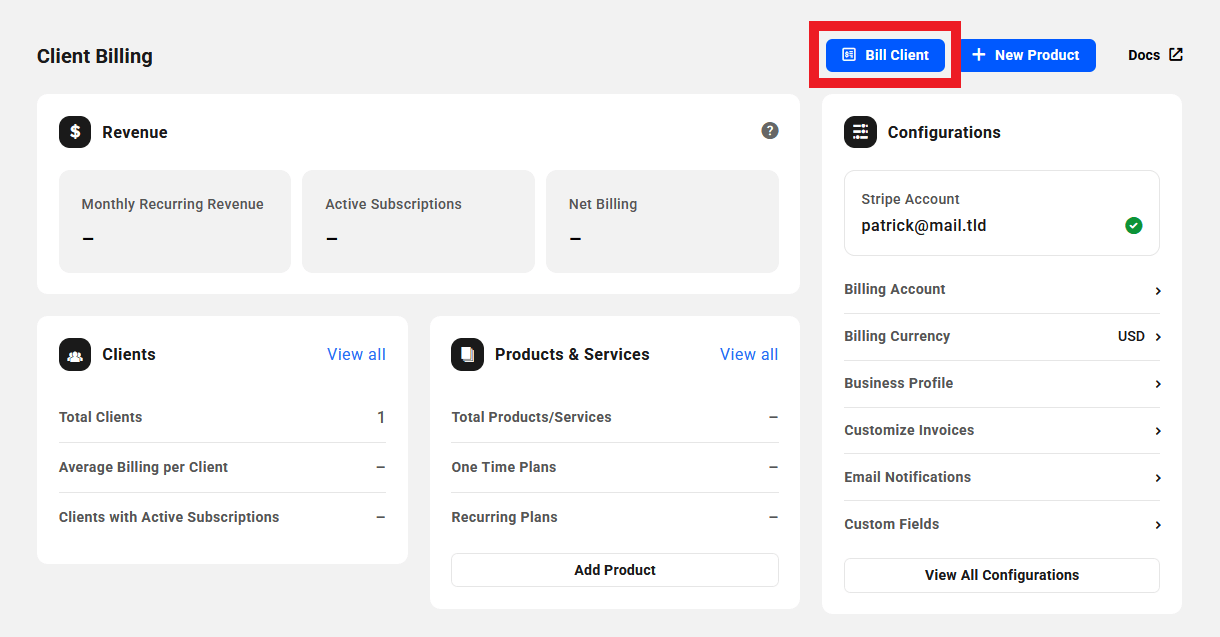The height and width of the screenshot is (637, 1220).
Task: Click the Recurring Plans row
Action: coord(615,517)
